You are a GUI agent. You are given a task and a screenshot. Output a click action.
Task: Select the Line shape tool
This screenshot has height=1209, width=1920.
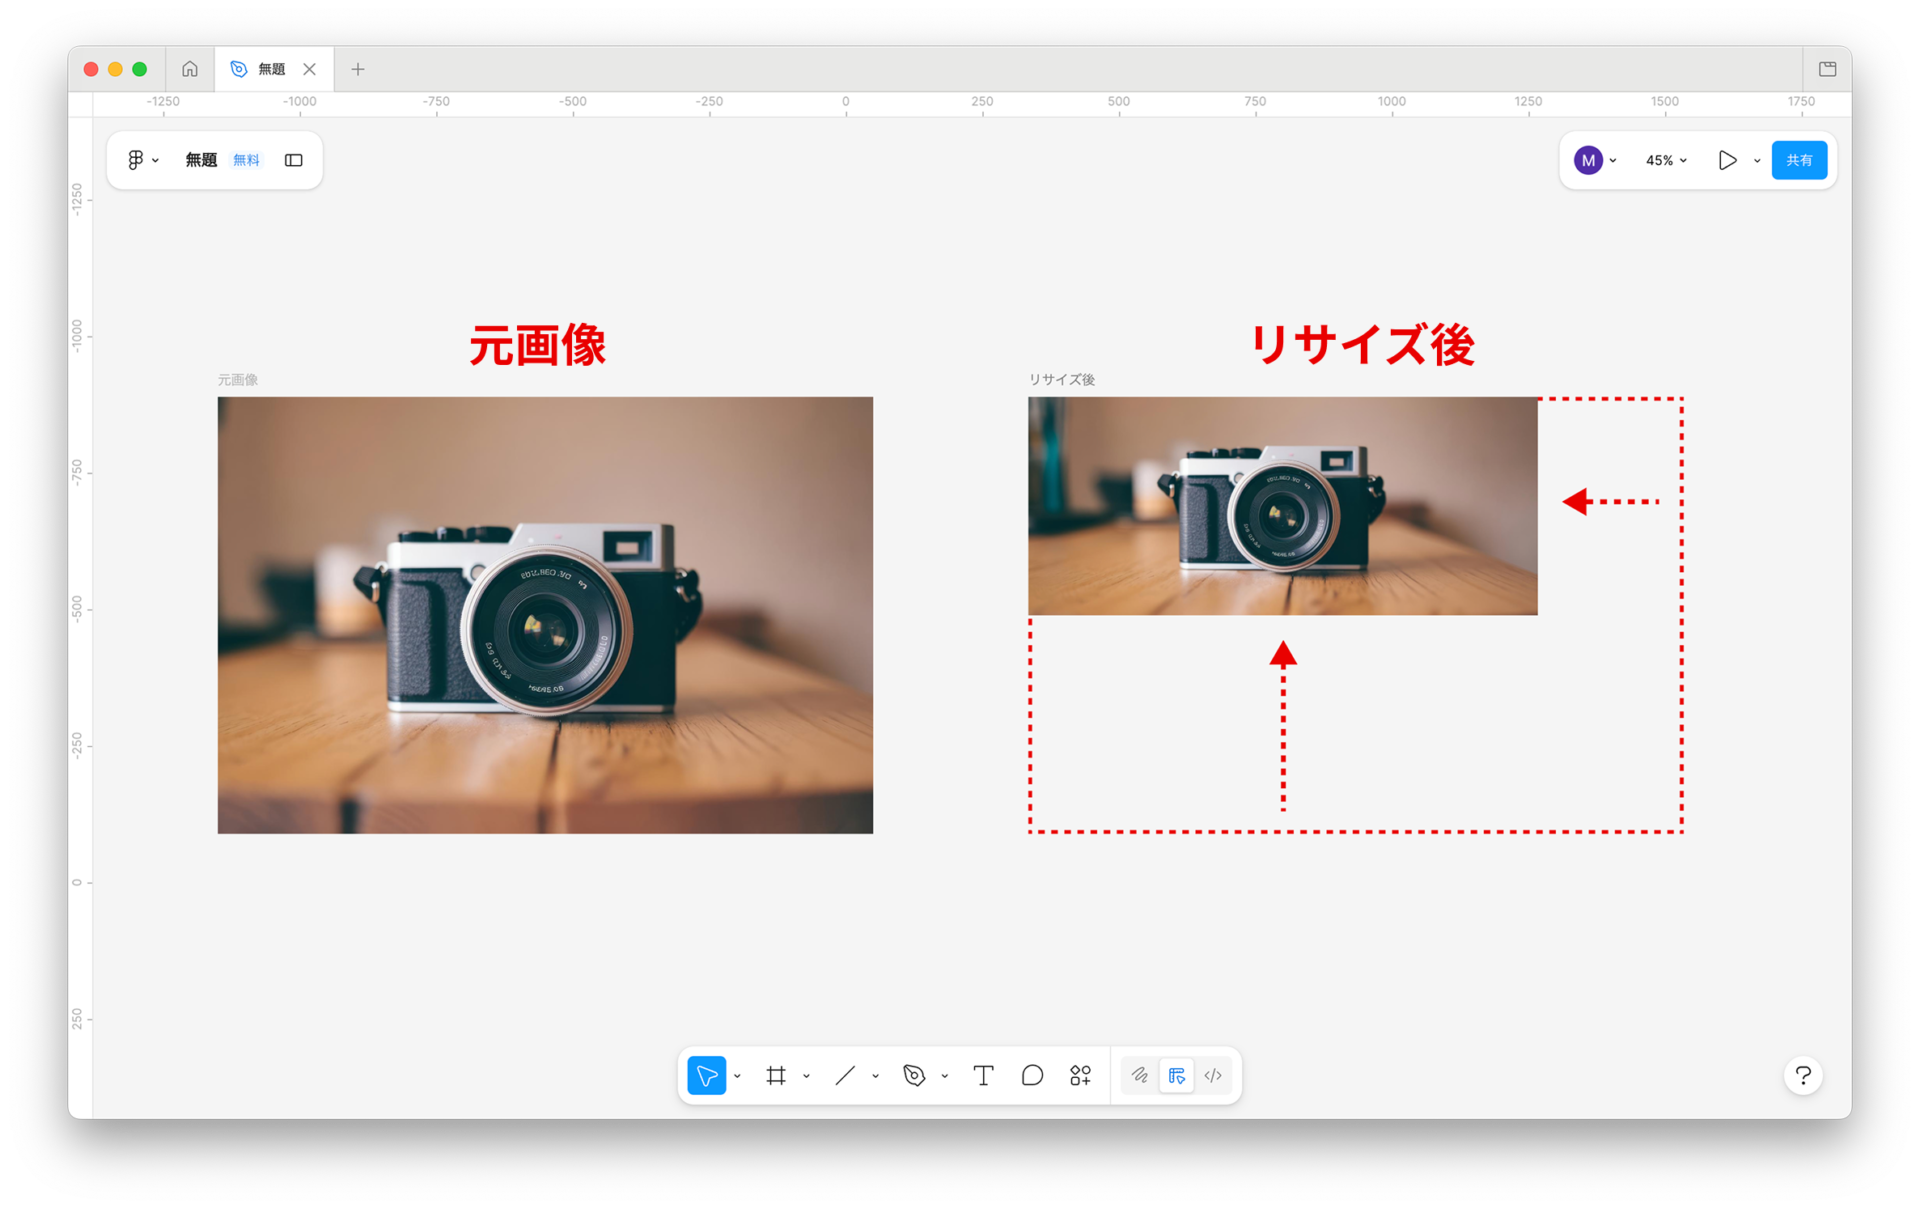845,1075
